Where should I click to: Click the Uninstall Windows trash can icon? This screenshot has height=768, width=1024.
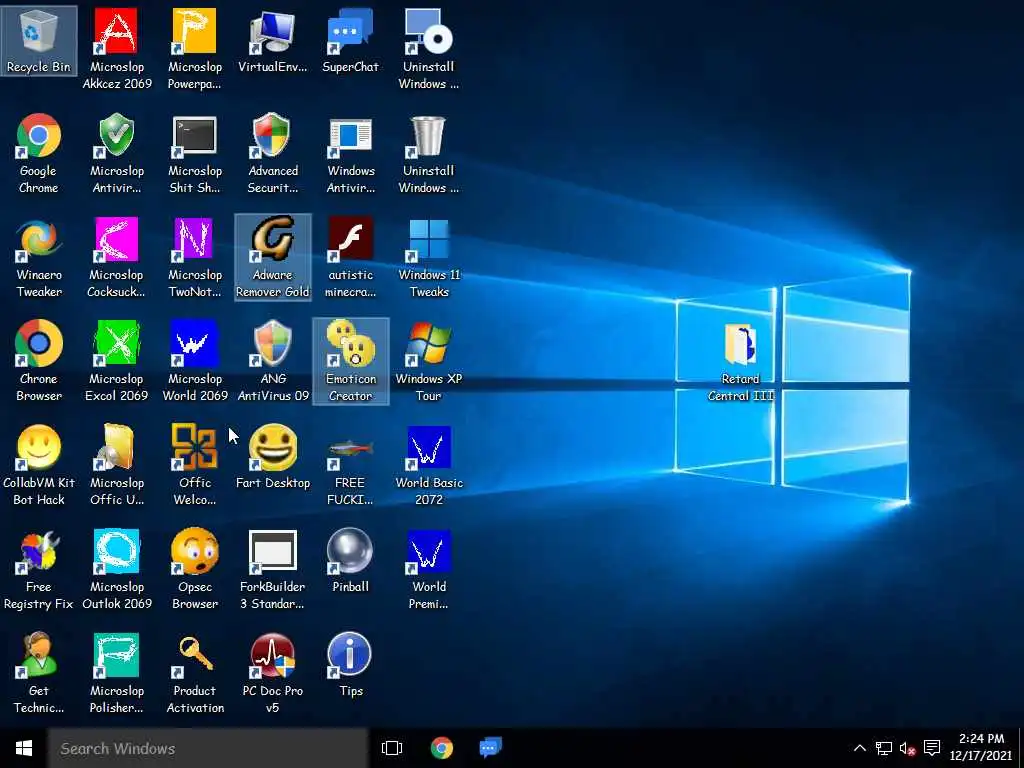coord(428,153)
